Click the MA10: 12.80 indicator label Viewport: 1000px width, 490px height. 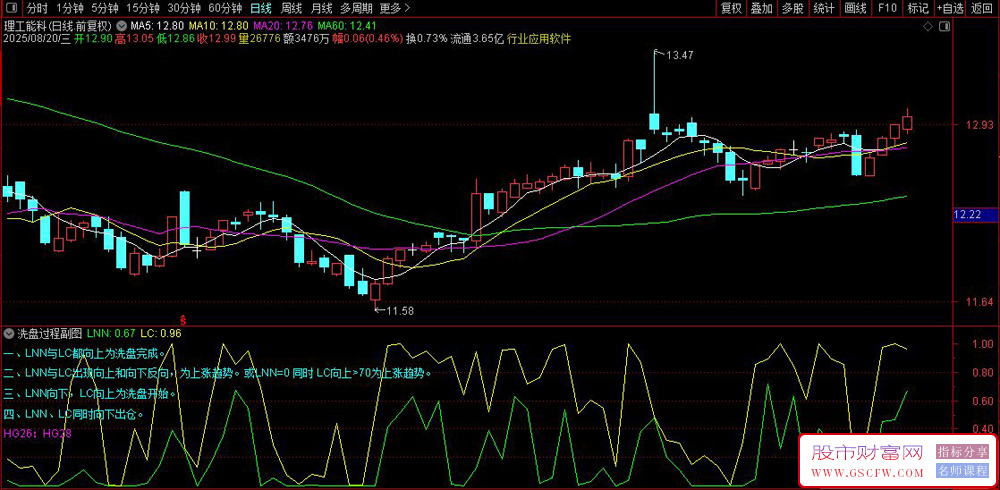point(219,27)
